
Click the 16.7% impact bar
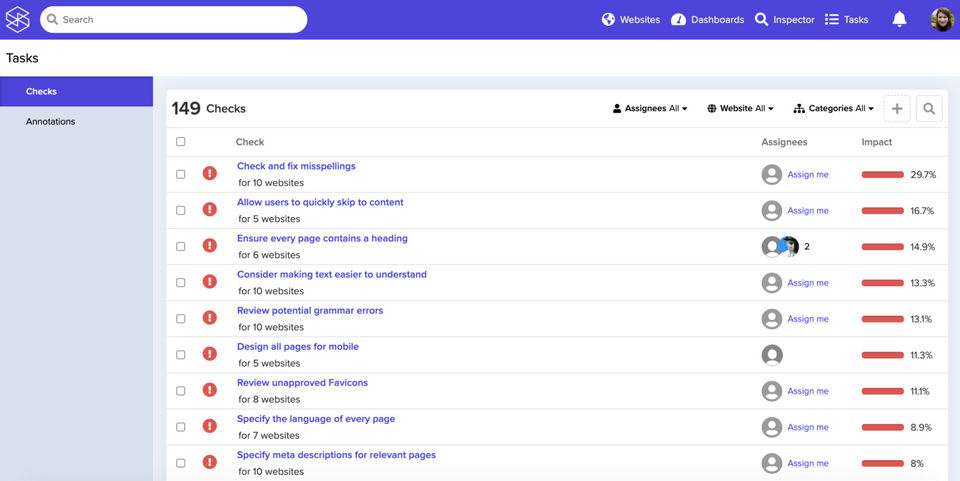click(x=882, y=211)
